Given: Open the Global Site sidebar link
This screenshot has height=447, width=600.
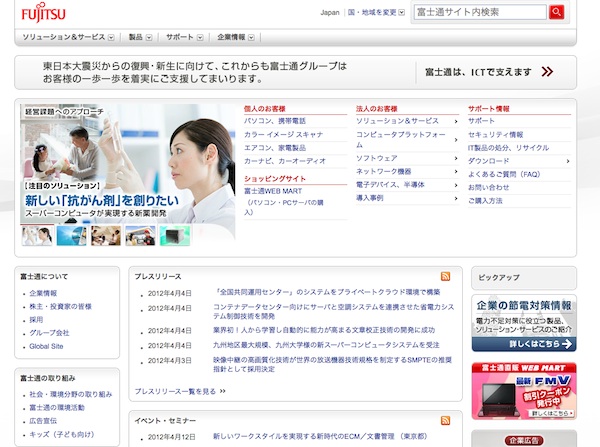Looking at the screenshot, I should 47,346.
